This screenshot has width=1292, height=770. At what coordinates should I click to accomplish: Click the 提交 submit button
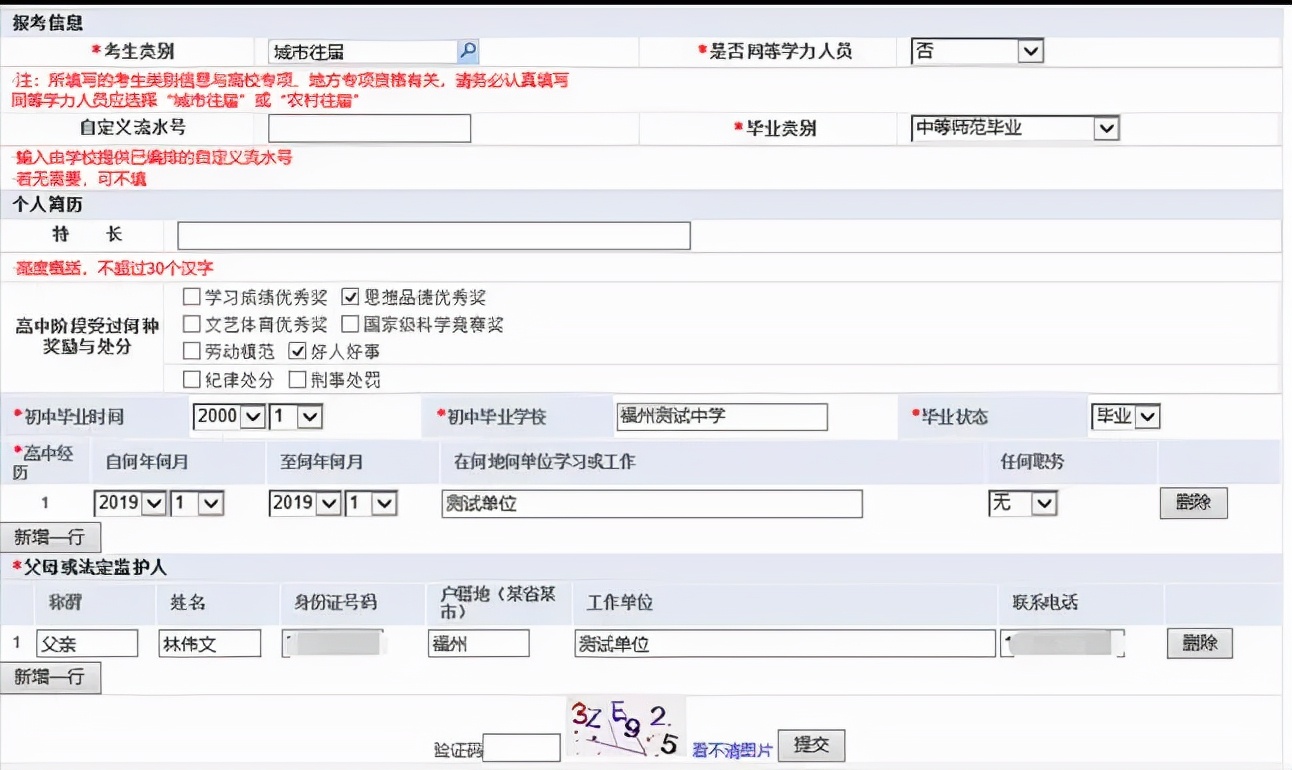pyautogui.click(x=811, y=745)
